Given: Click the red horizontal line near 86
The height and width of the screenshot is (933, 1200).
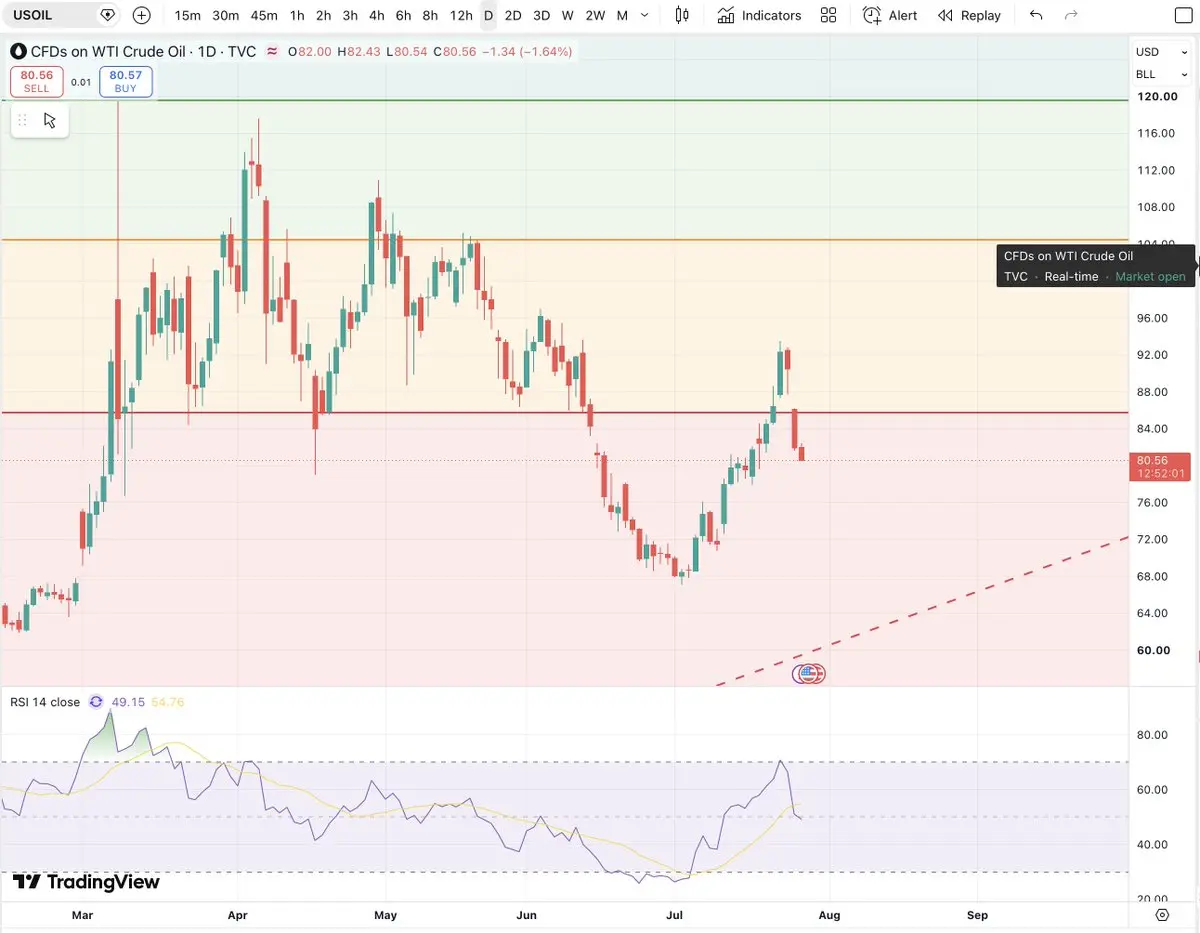Looking at the screenshot, I should point(565,412).
